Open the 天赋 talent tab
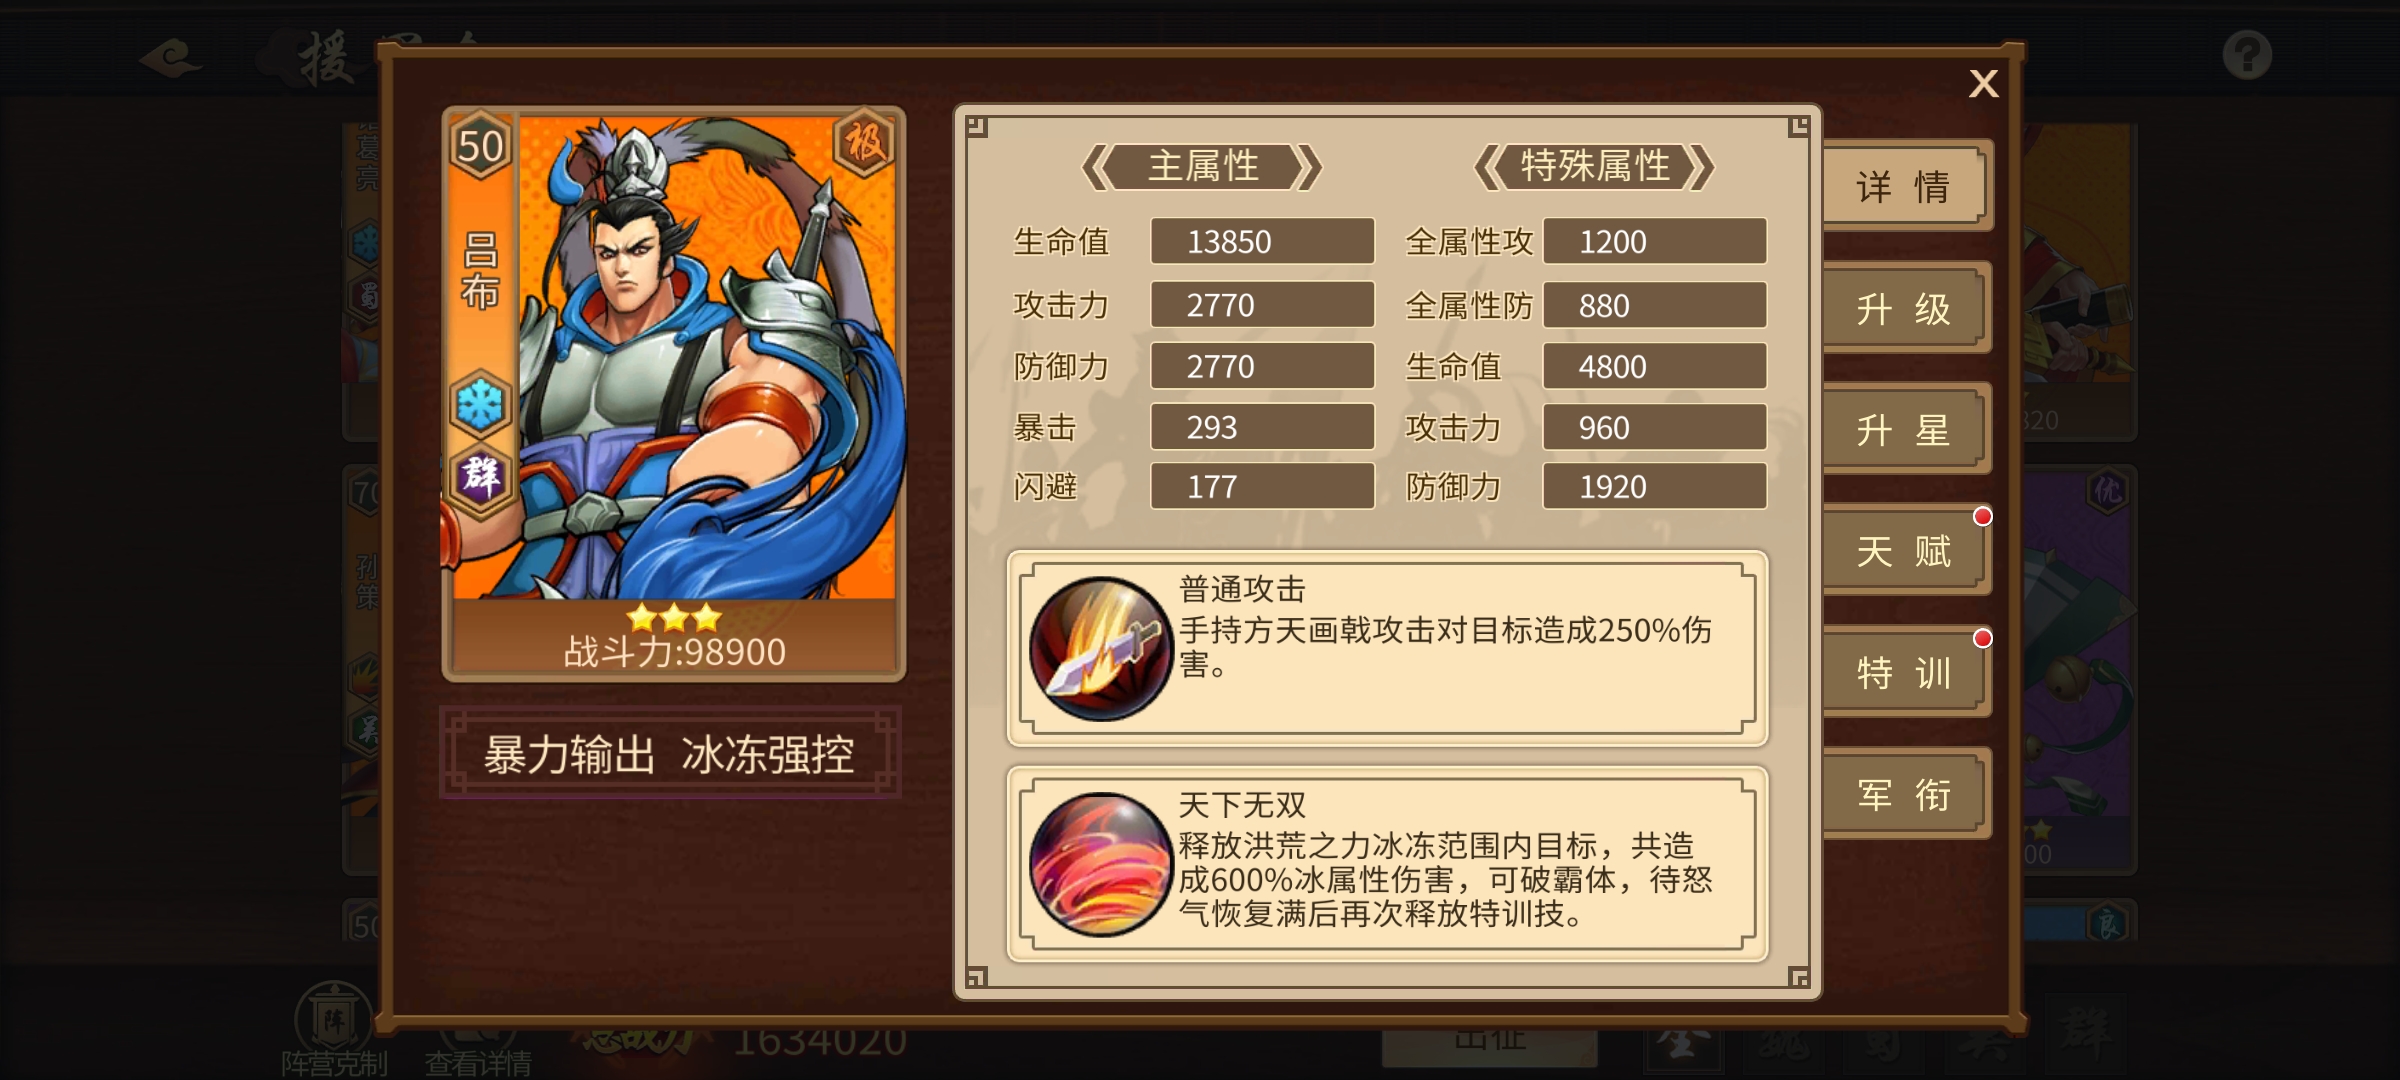The image size is (2400, 1080). (x=1905, y=551)
